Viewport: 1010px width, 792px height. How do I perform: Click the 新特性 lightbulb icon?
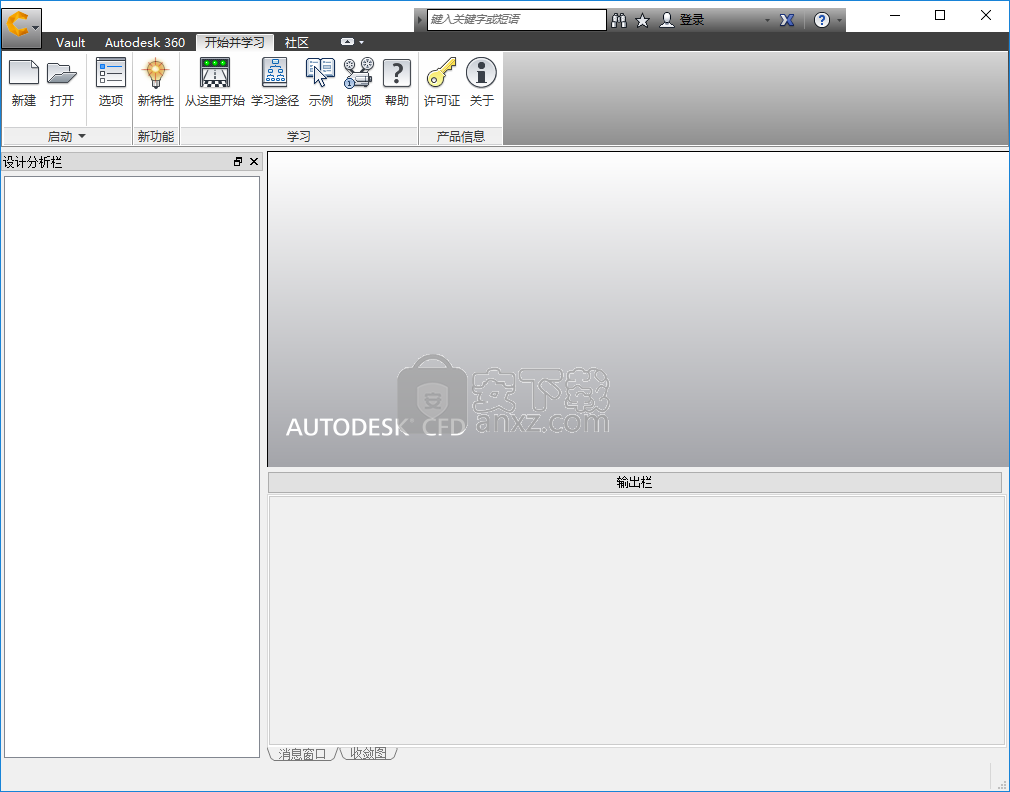(x=155, y=73)
